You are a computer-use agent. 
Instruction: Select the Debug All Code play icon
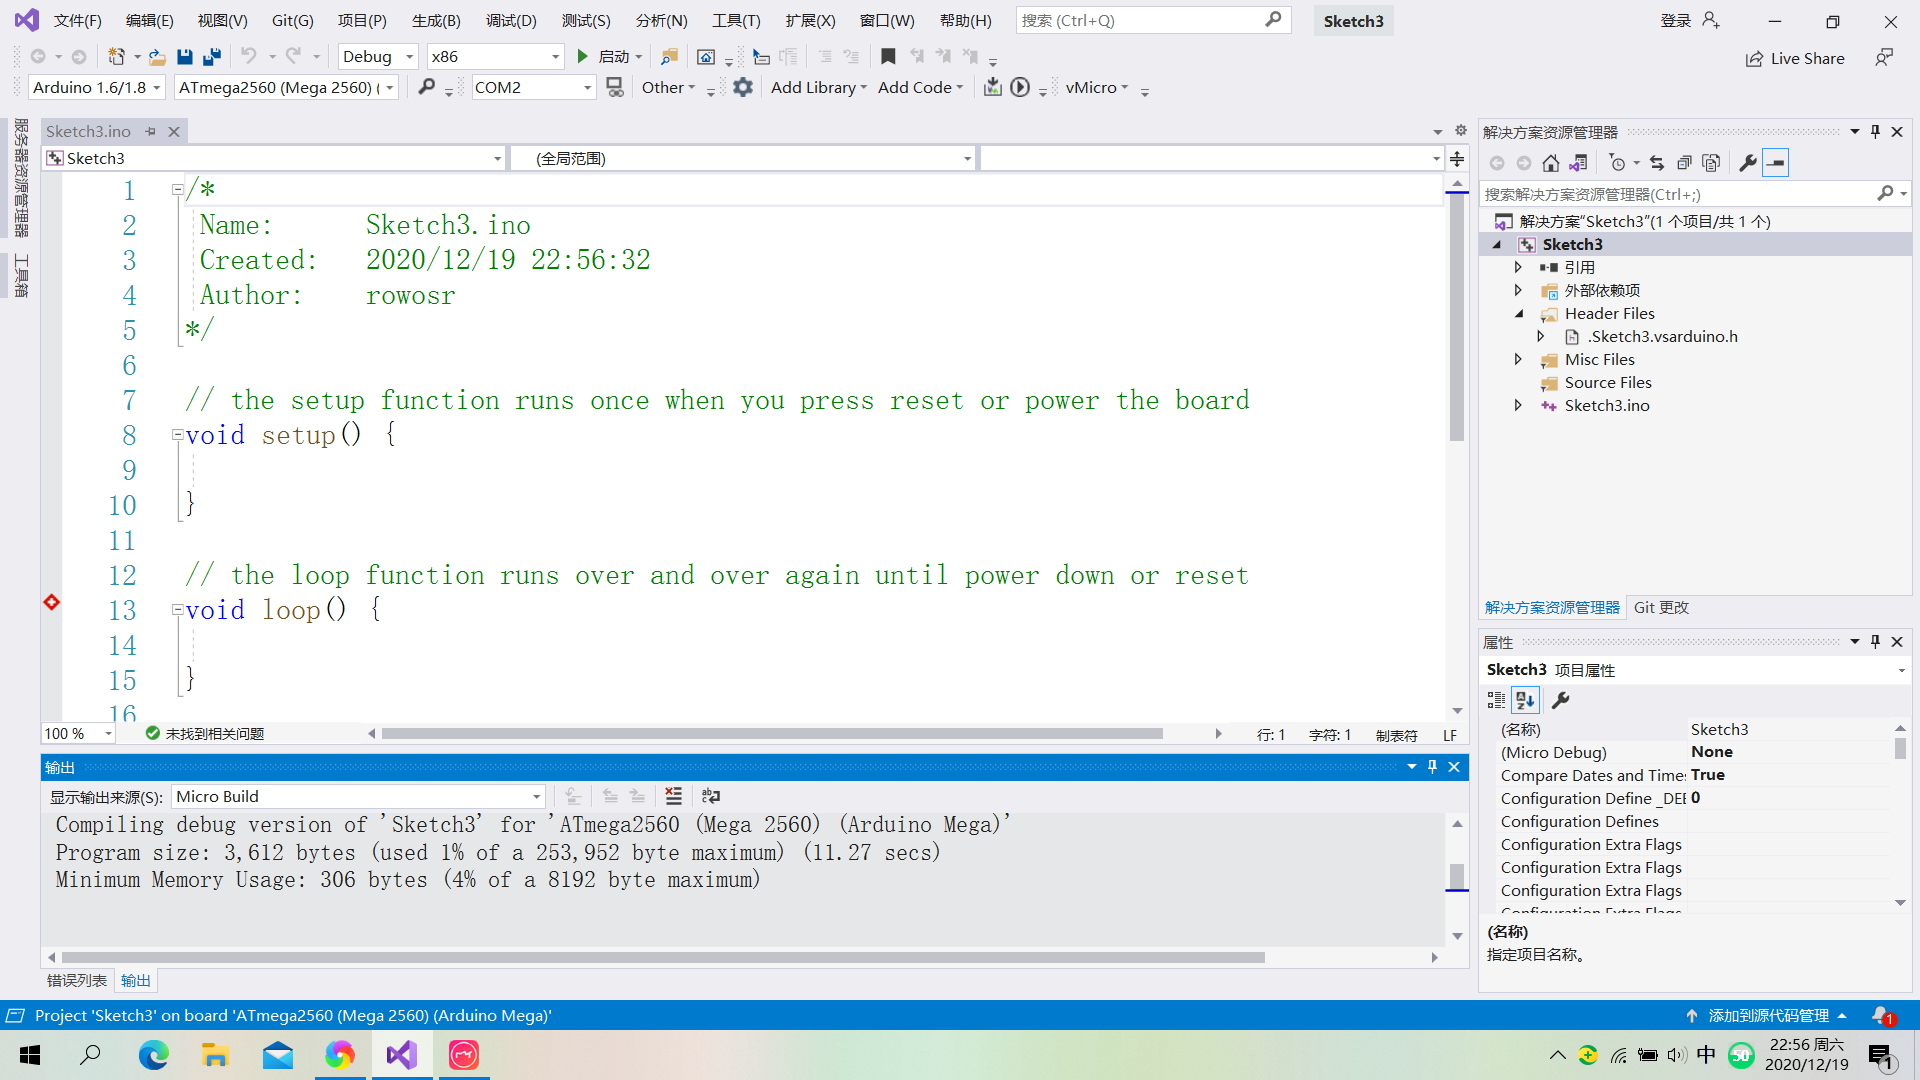(x=1019, y=87)
